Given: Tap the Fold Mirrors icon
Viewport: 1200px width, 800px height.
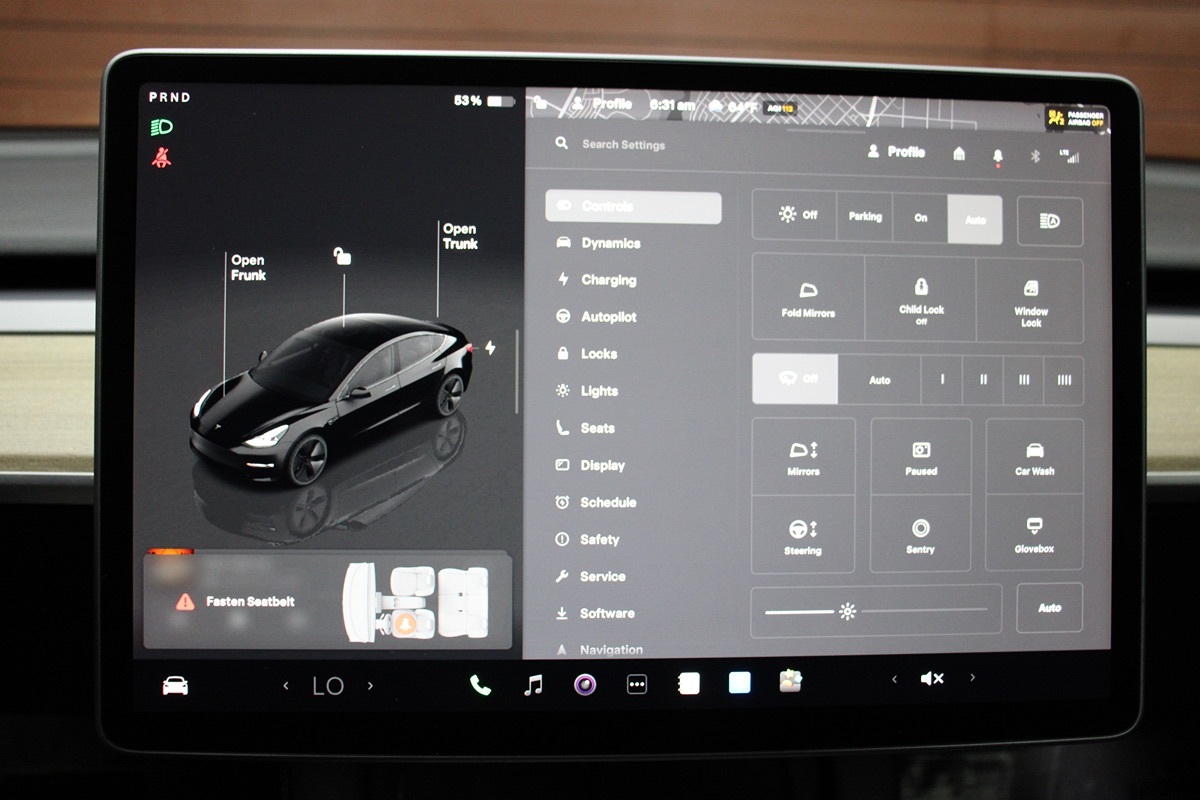Looking at the screenshot, I should pos(808,298).
